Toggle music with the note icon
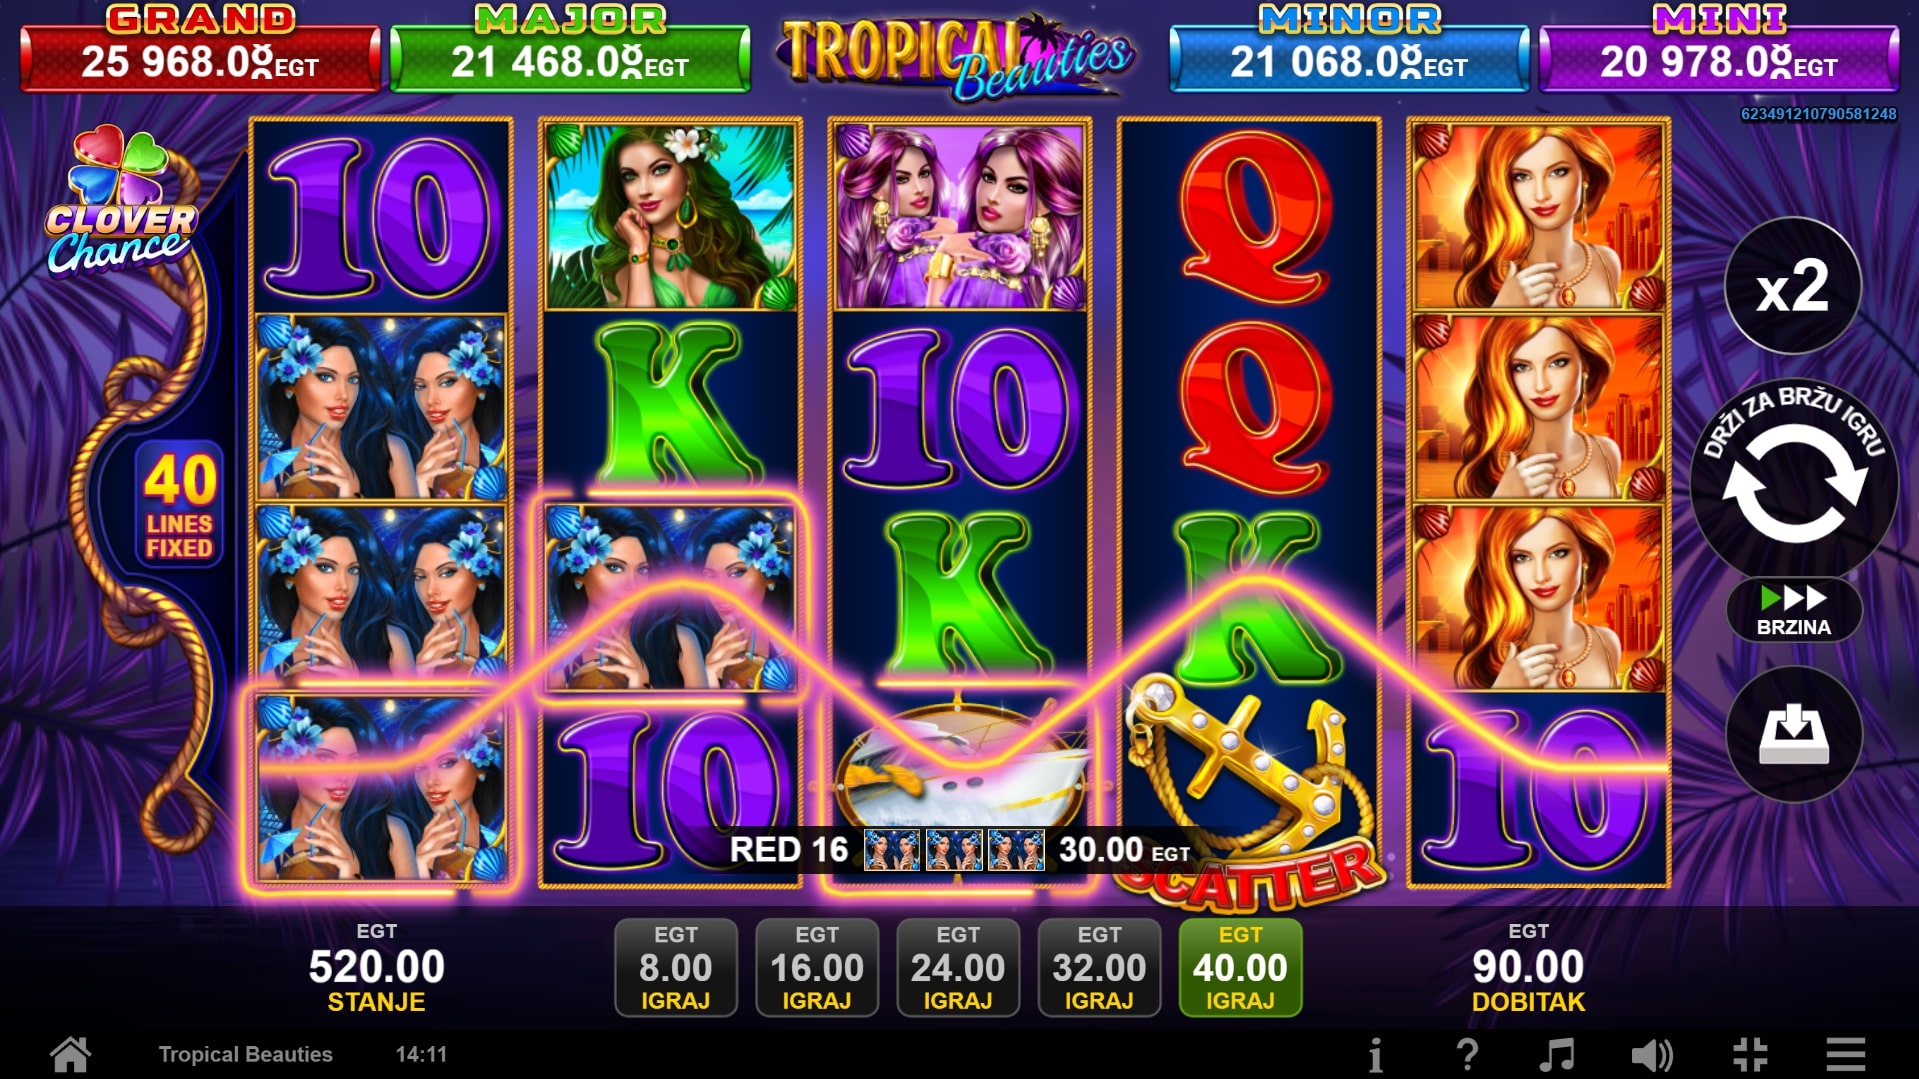Image resolution: width=1919 pixels, height=1079 pixels. pyautogui.click(x=1556, y=1054)
